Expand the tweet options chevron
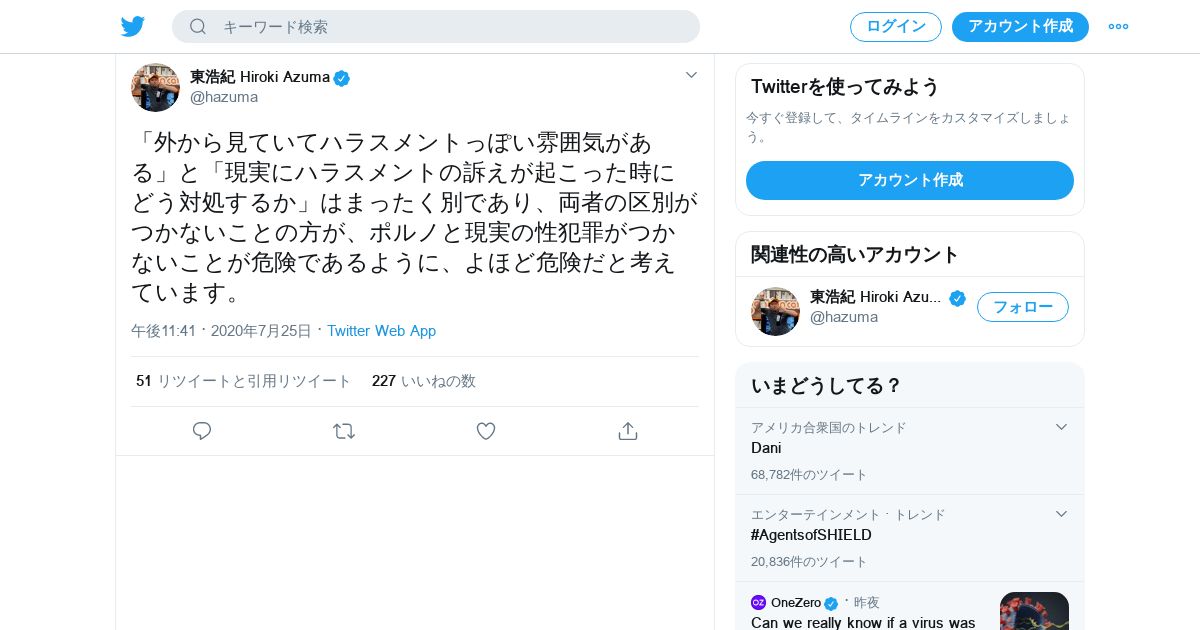The image size is (1200, 630). point(691,75)
